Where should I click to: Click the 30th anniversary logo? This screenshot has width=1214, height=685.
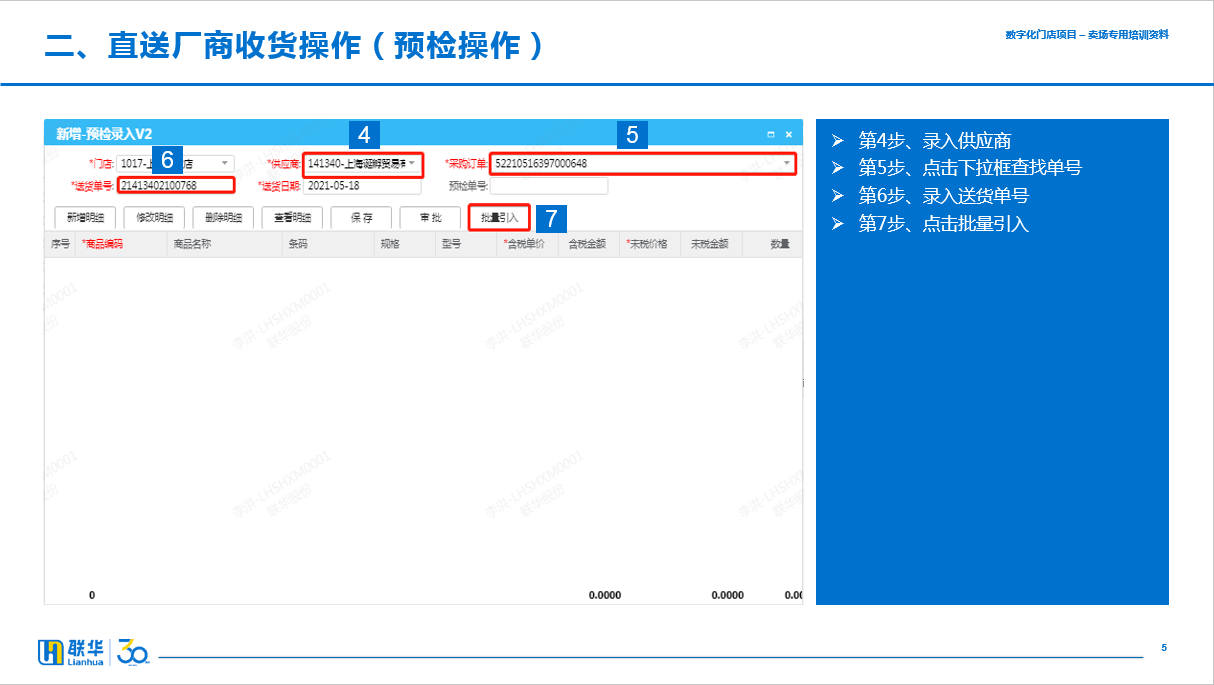click(133, 653)
